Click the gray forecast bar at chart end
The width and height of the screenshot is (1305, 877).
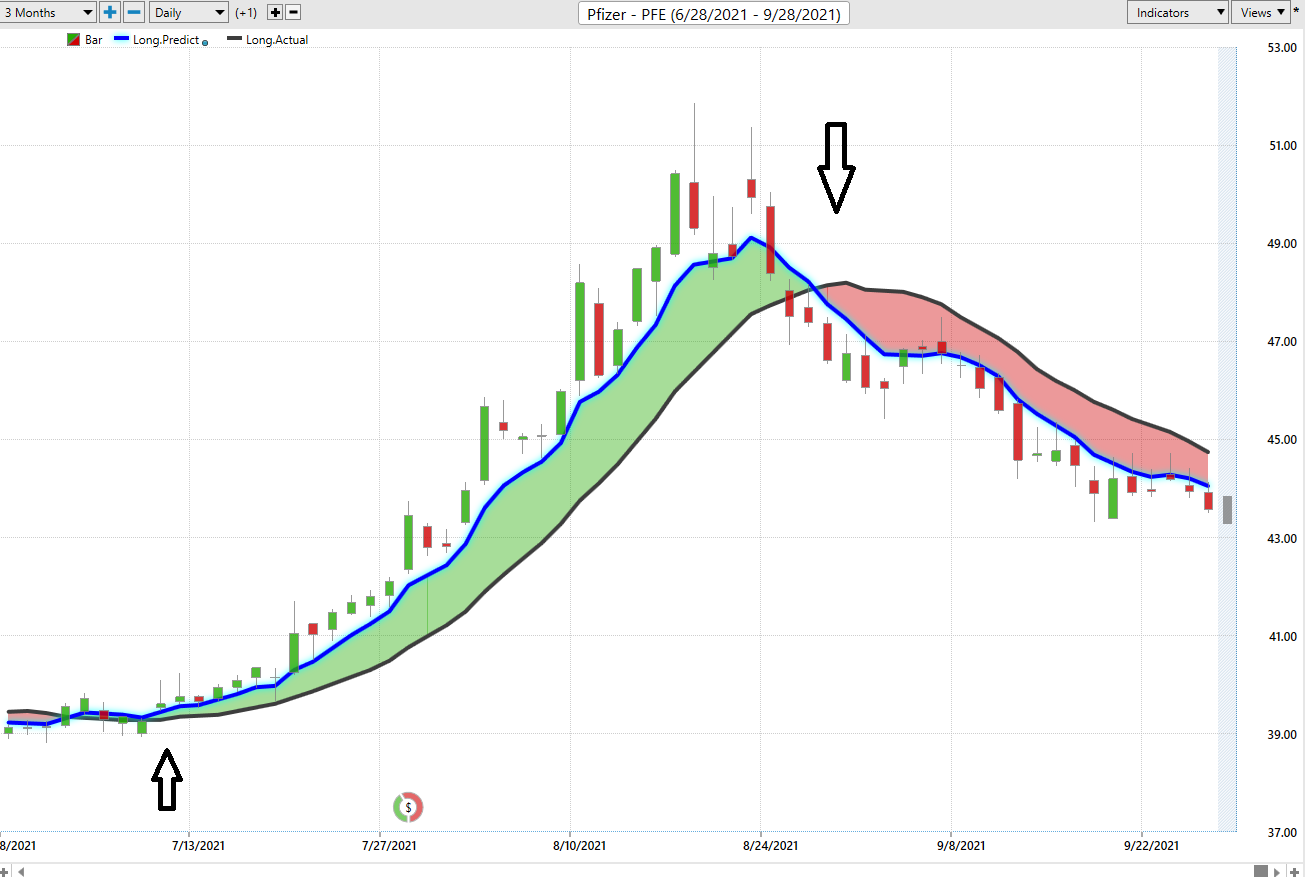pyautogui.click(x=1227, y=509)
